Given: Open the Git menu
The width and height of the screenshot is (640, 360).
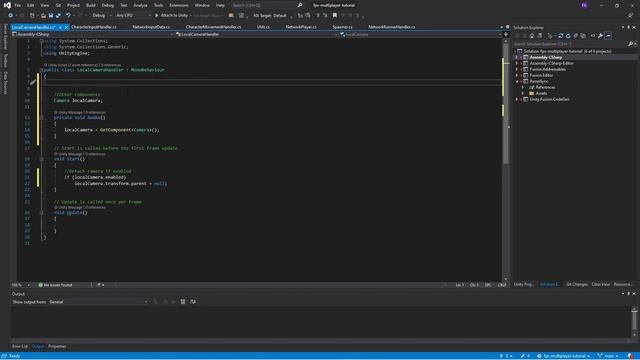Looking at the screenshot, I should click(x=58, y=5).
